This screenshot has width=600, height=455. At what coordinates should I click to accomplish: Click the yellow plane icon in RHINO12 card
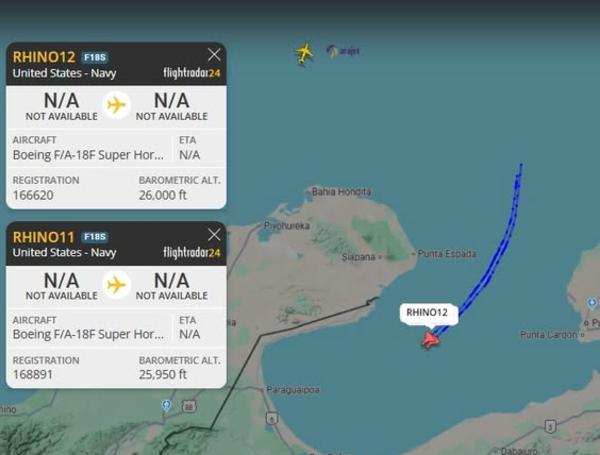coord(116,105)
